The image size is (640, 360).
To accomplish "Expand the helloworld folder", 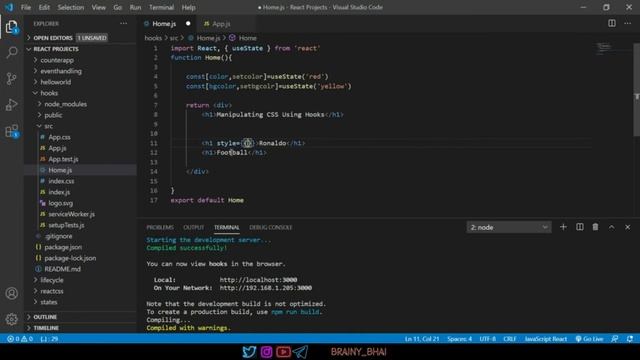I will tap(81, 82).
